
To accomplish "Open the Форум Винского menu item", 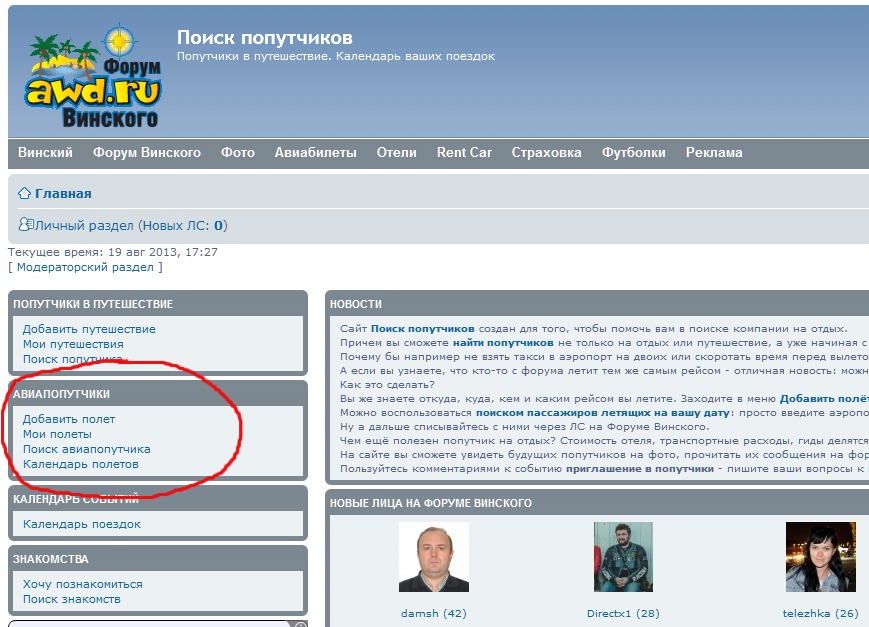I will coord(147,153).
